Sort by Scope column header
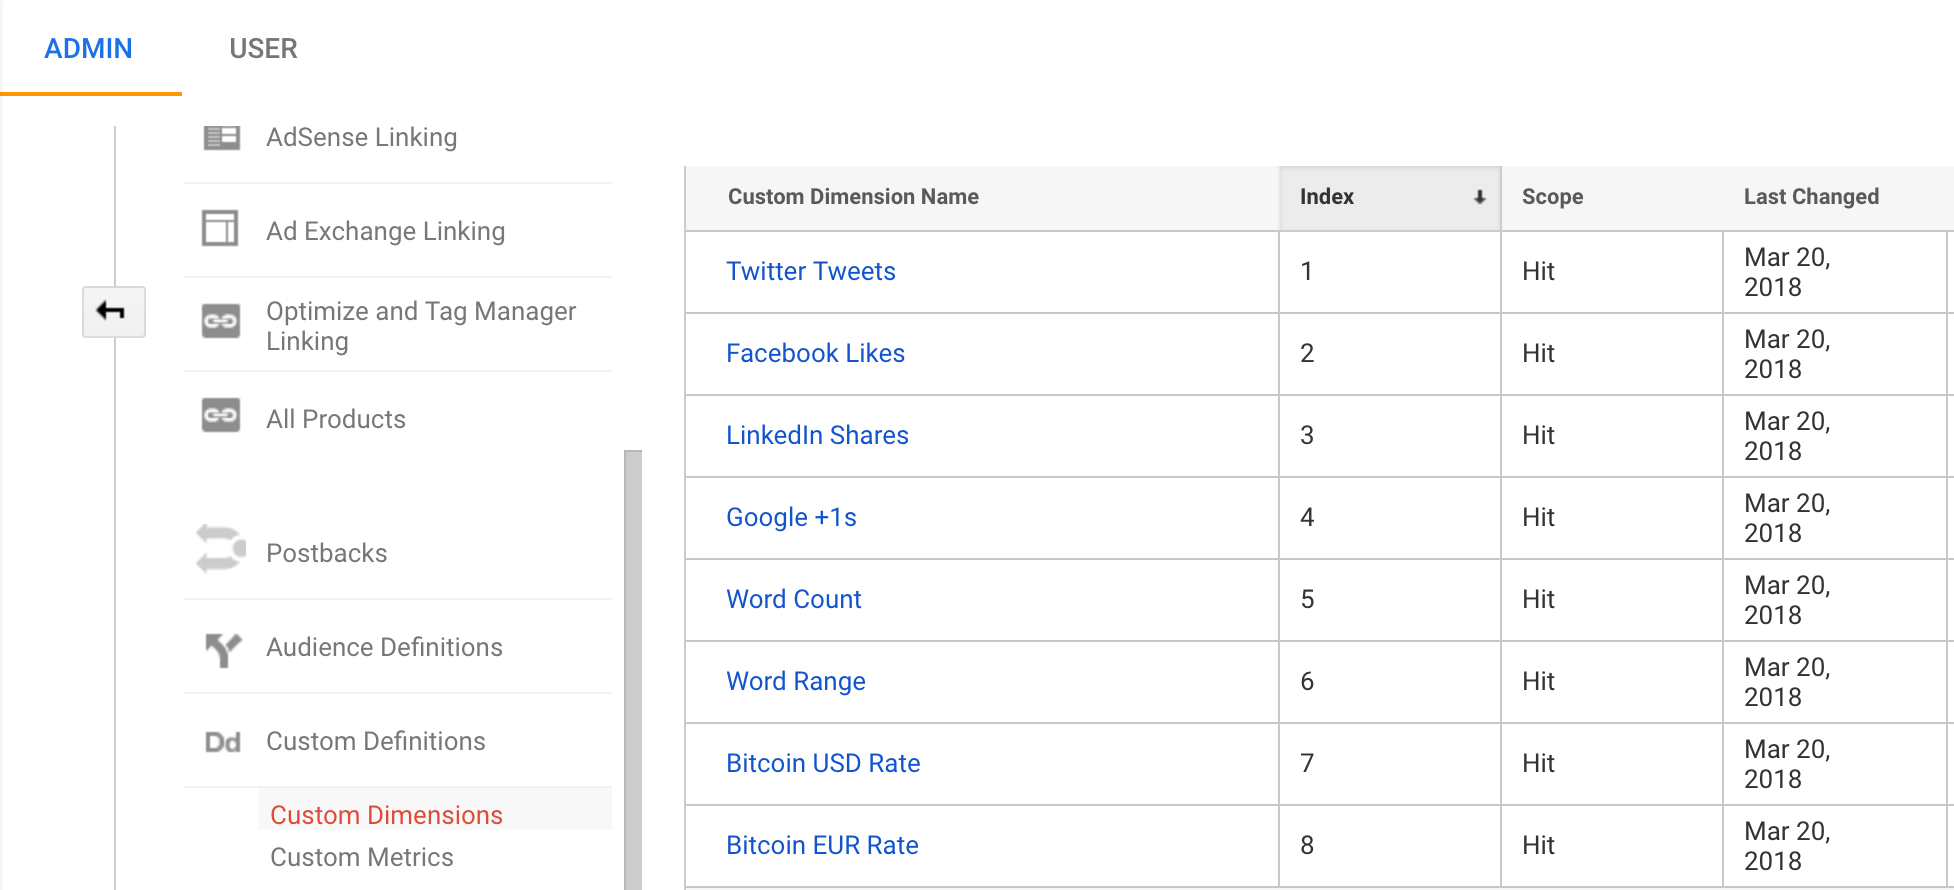1954x890 pixels. click(1552, 197)
